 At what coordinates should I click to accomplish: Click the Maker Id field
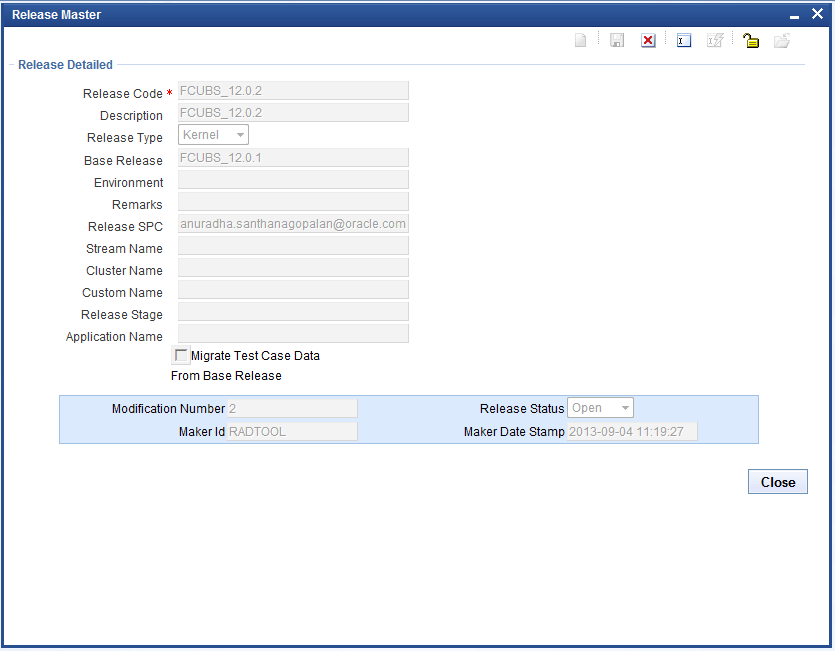(x=292, y=432)
